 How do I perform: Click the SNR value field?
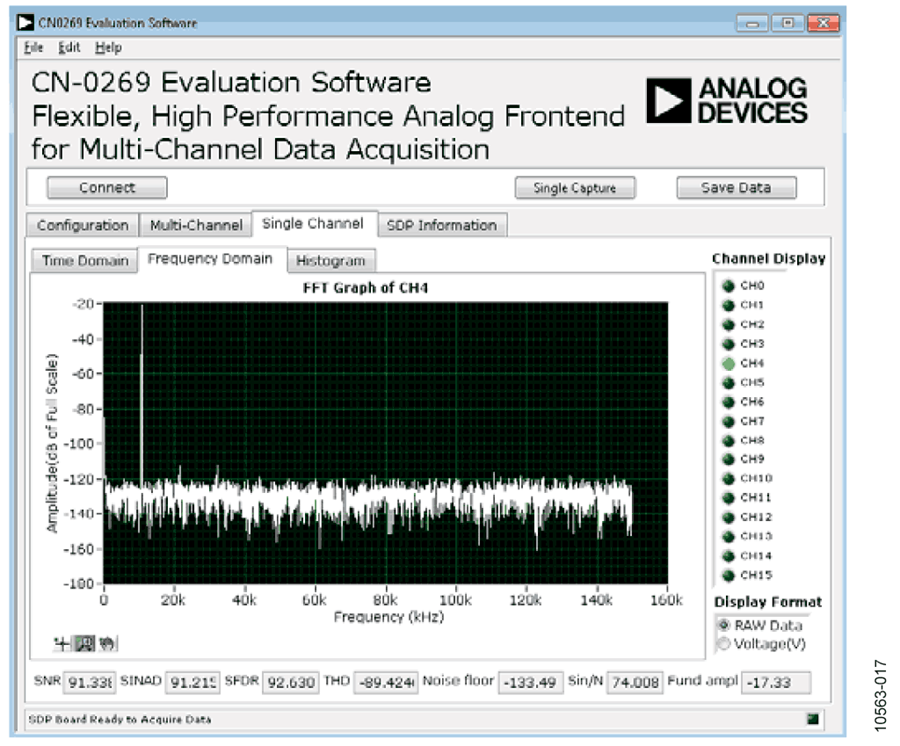[x=90, y=682]
